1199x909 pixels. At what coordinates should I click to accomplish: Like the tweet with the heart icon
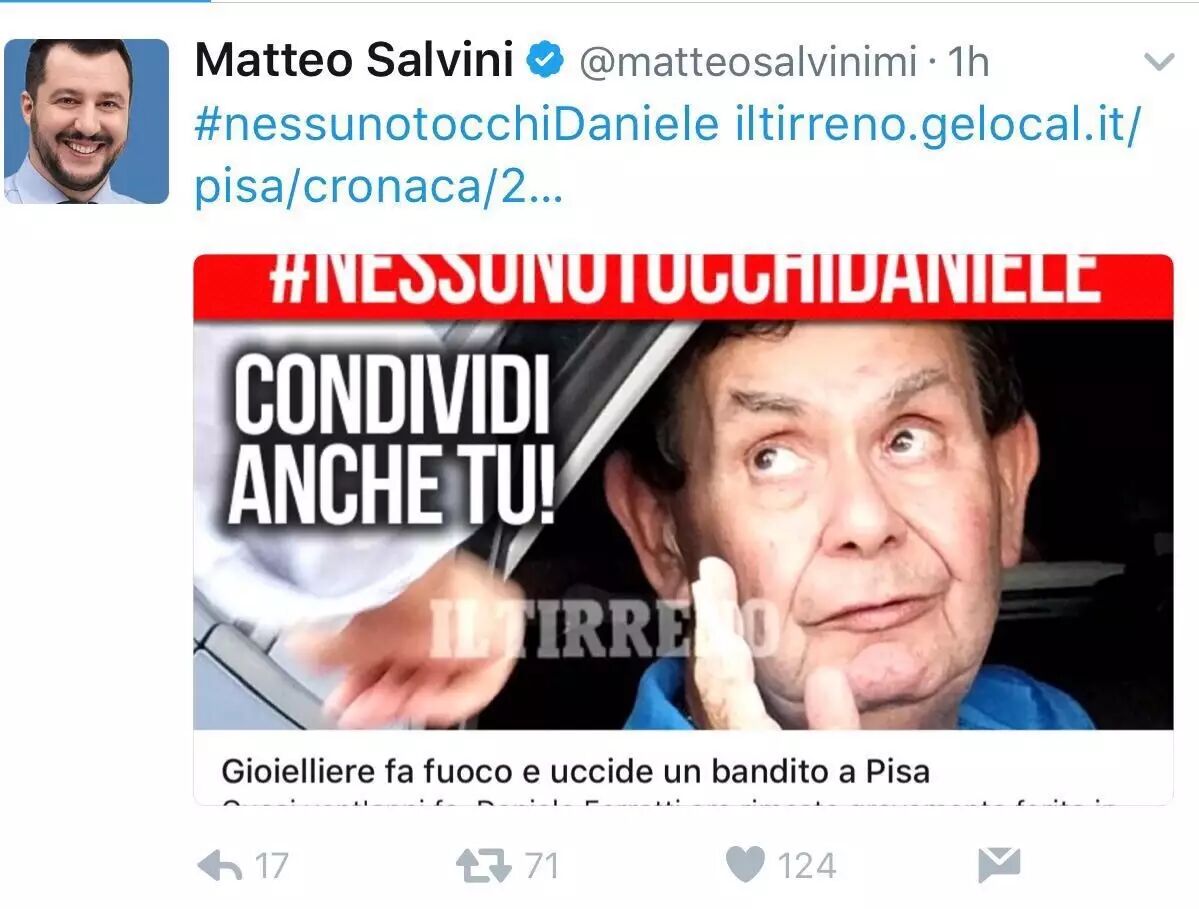[745, 865]
